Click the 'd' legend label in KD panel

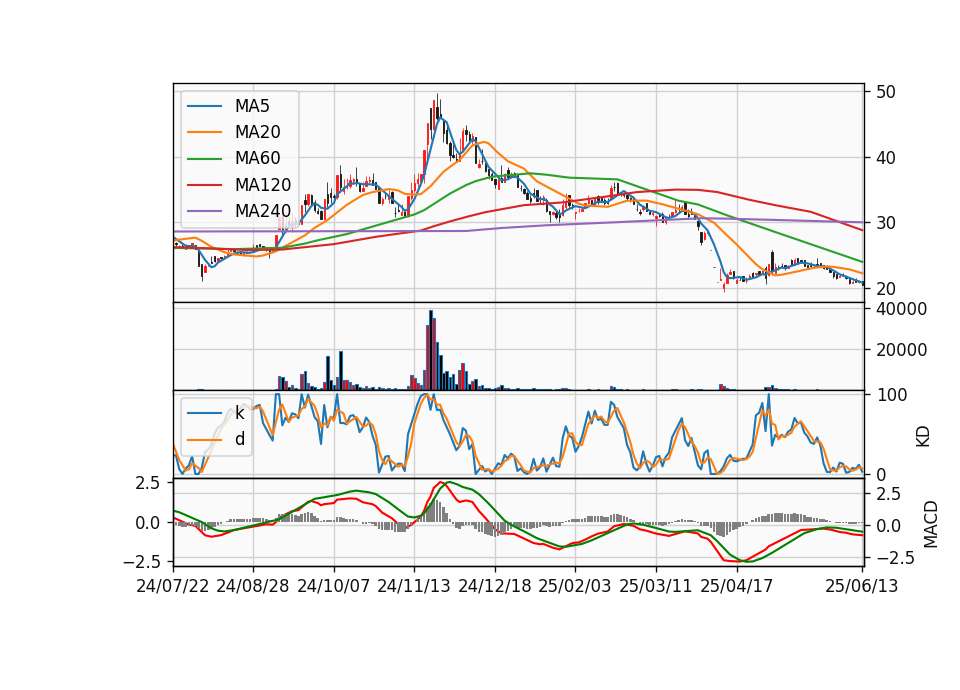point(239,438)
